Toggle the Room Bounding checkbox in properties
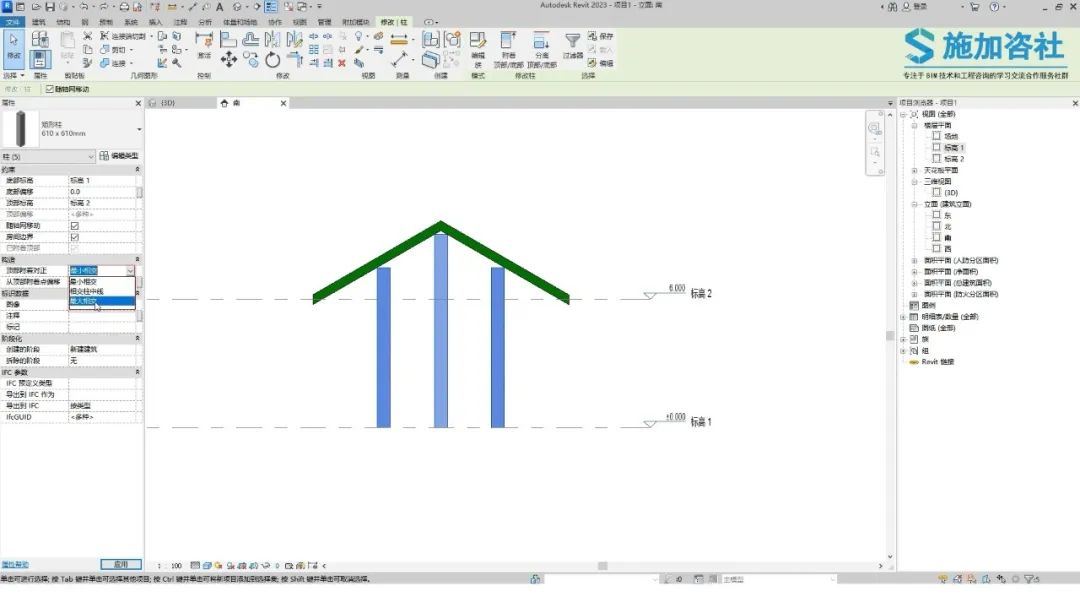The width and height of the screenshot is (1080, 608). pyautogui.click(x=74, y=237)
